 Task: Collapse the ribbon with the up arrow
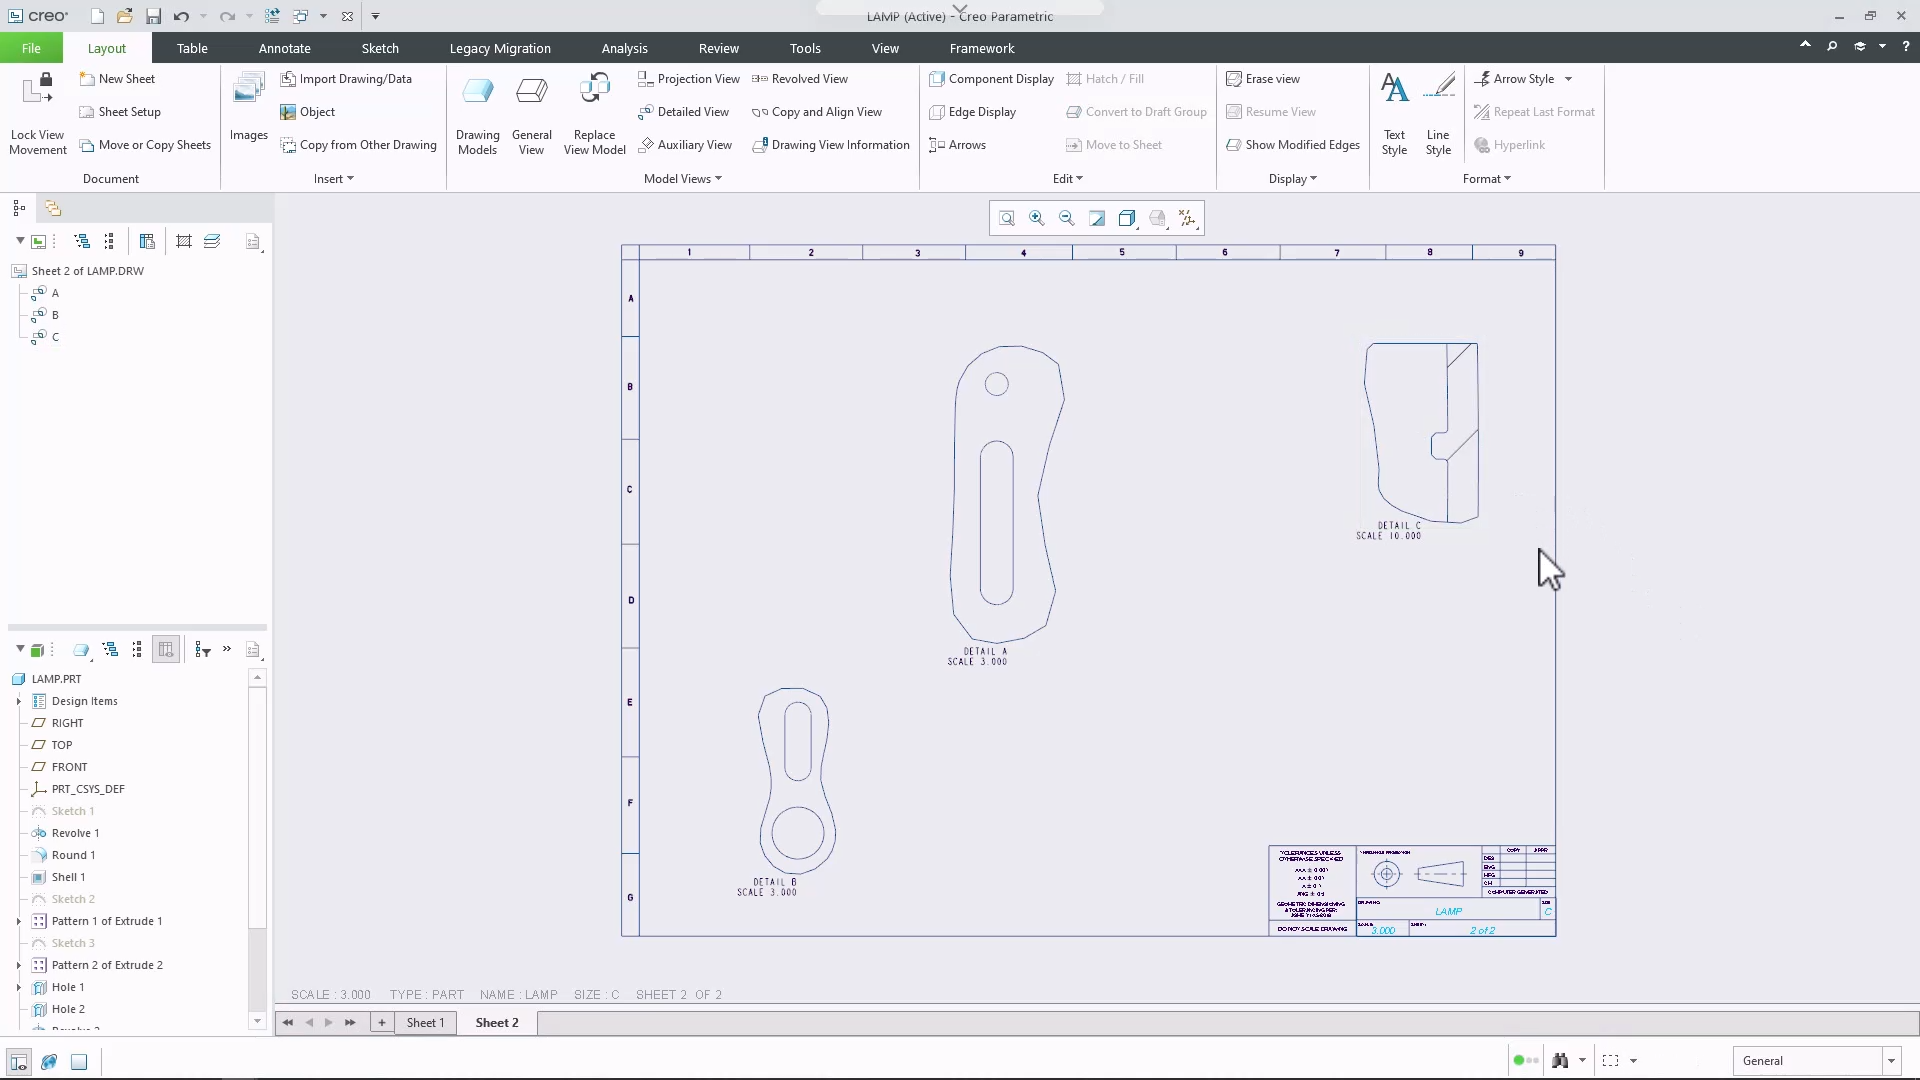(1805, 45)
